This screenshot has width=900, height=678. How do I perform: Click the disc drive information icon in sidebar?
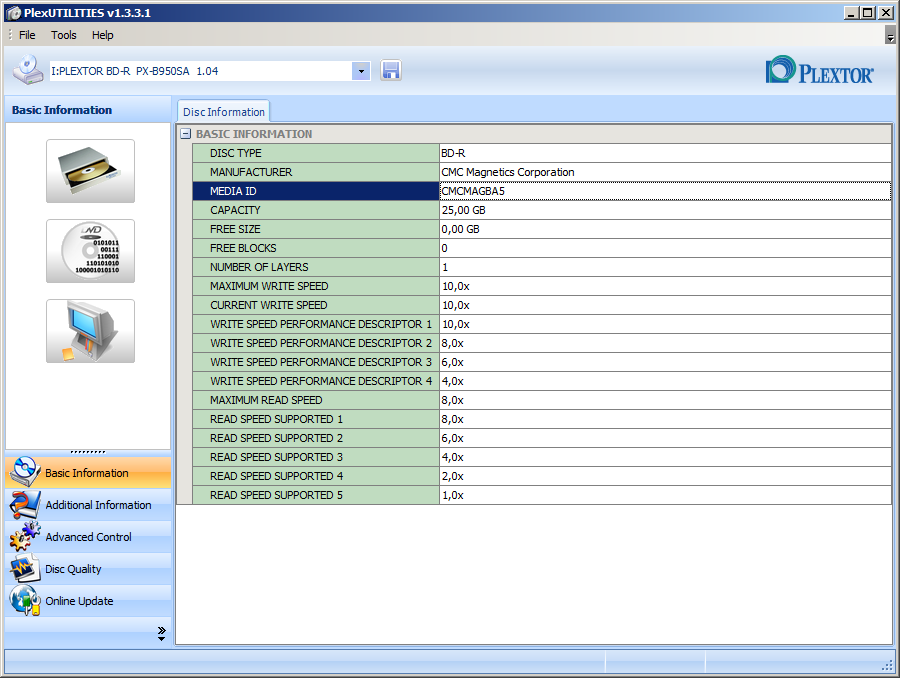point(91,171)
